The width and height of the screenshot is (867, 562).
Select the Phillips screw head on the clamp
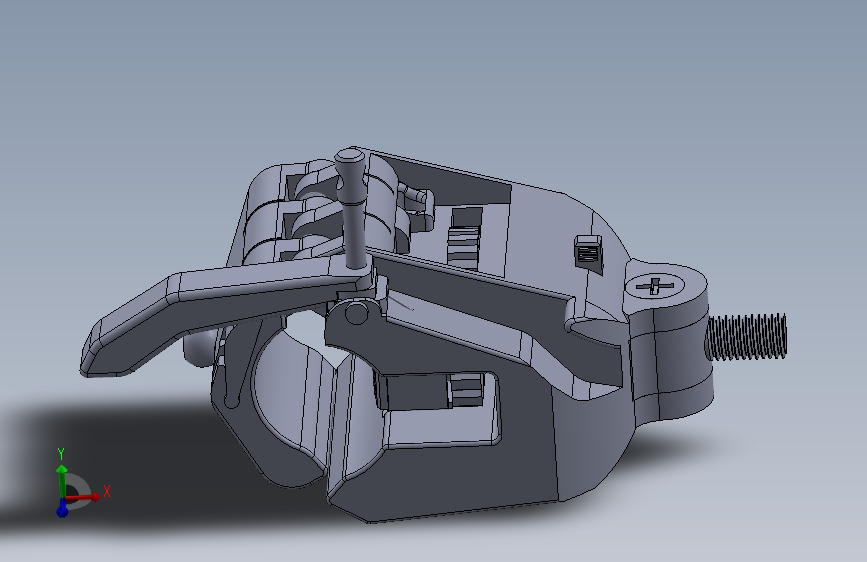pos(655,286)
